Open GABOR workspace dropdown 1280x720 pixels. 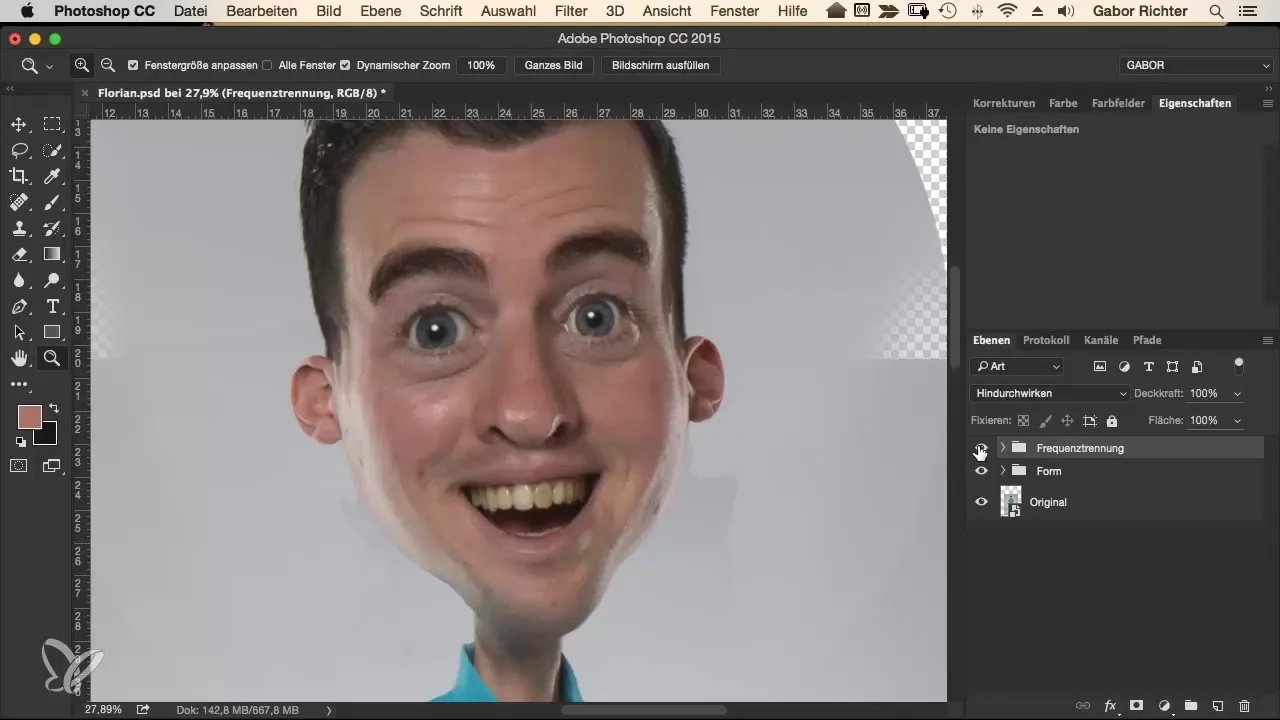coord(1196,65)
